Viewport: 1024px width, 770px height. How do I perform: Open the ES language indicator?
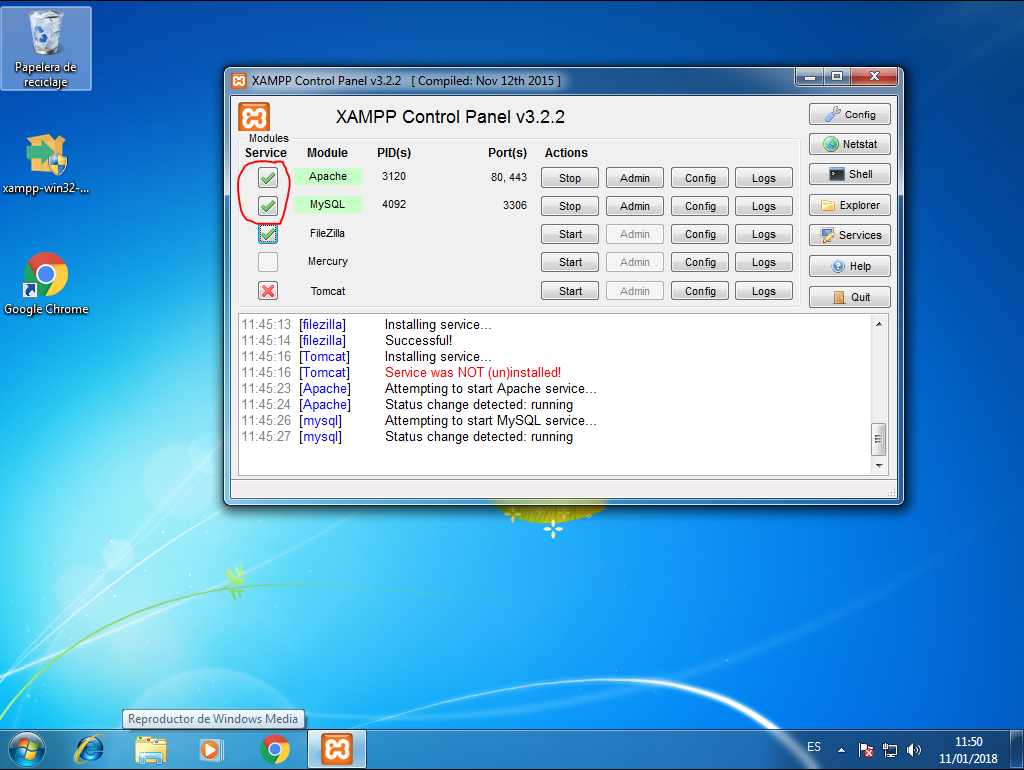[813, 747]
